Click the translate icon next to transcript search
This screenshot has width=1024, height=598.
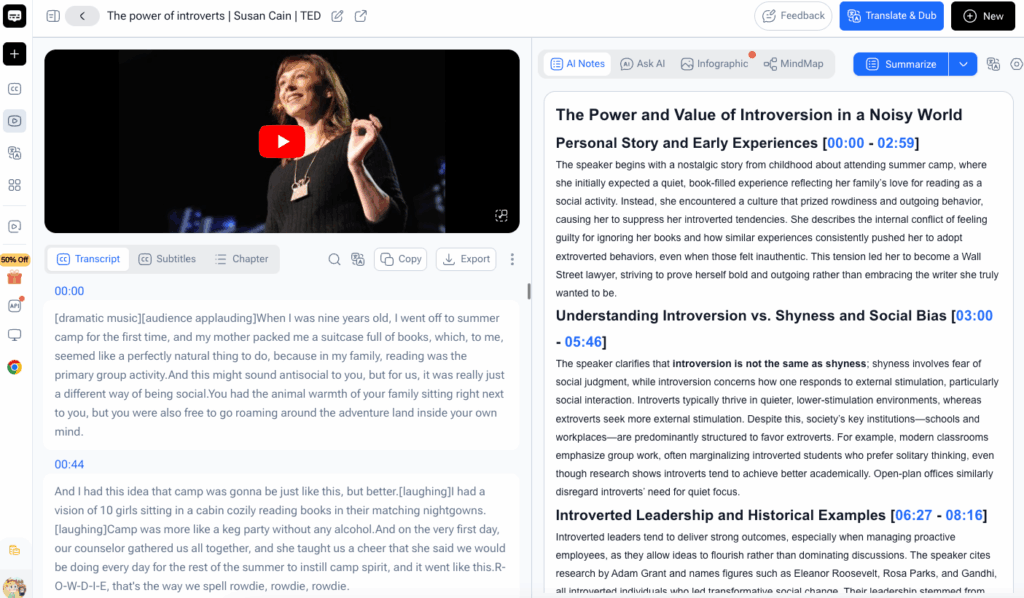(358, 259)
